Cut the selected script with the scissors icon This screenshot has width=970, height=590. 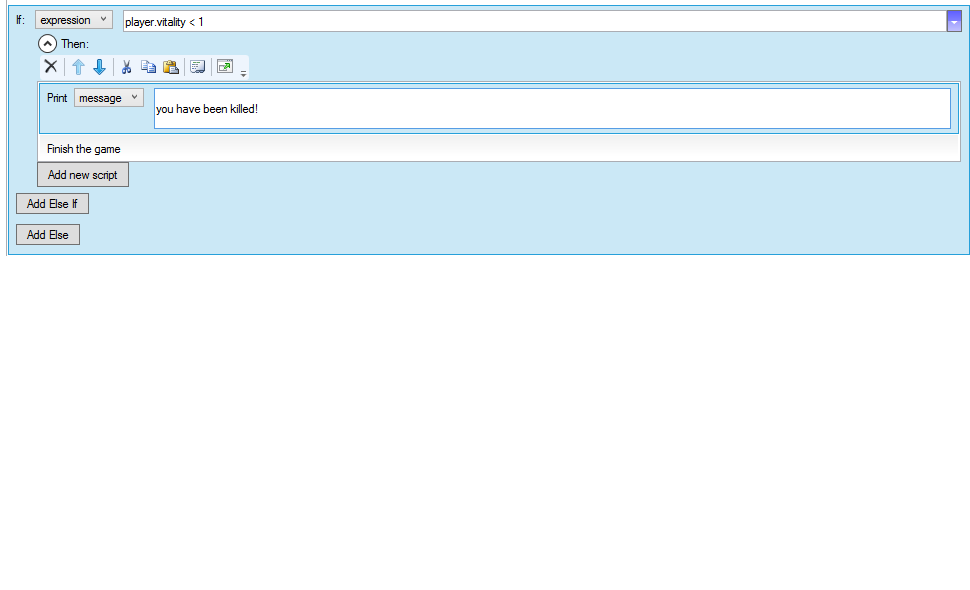127,67
